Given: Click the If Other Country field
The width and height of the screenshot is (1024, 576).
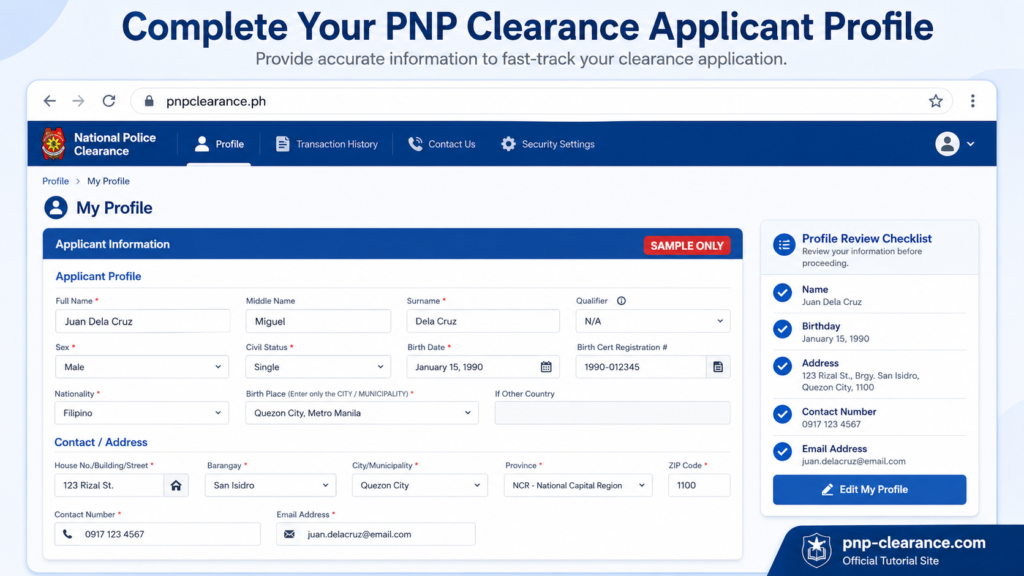Looking at the screenshot, I should click(612, 413).
